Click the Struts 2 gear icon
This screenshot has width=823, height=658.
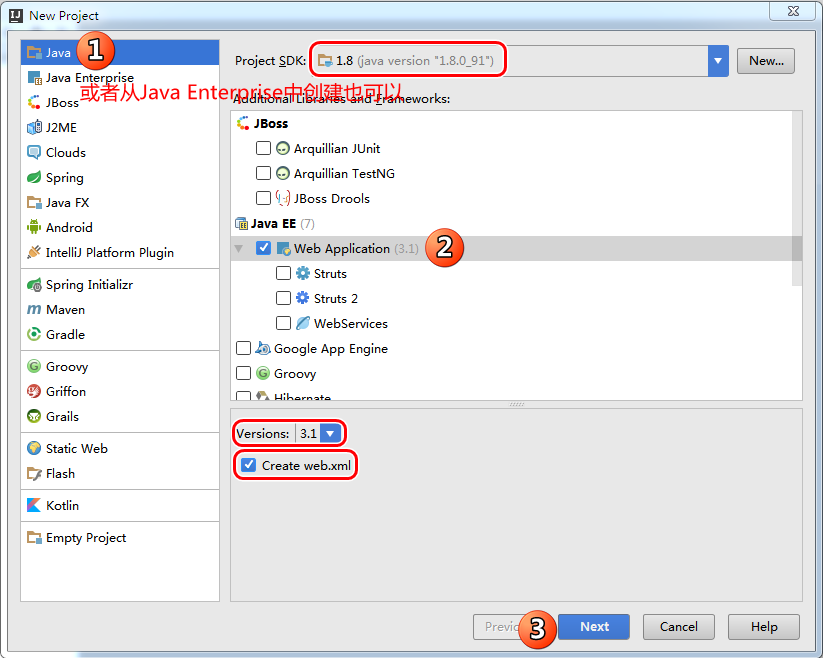click(x=303, y=298)
